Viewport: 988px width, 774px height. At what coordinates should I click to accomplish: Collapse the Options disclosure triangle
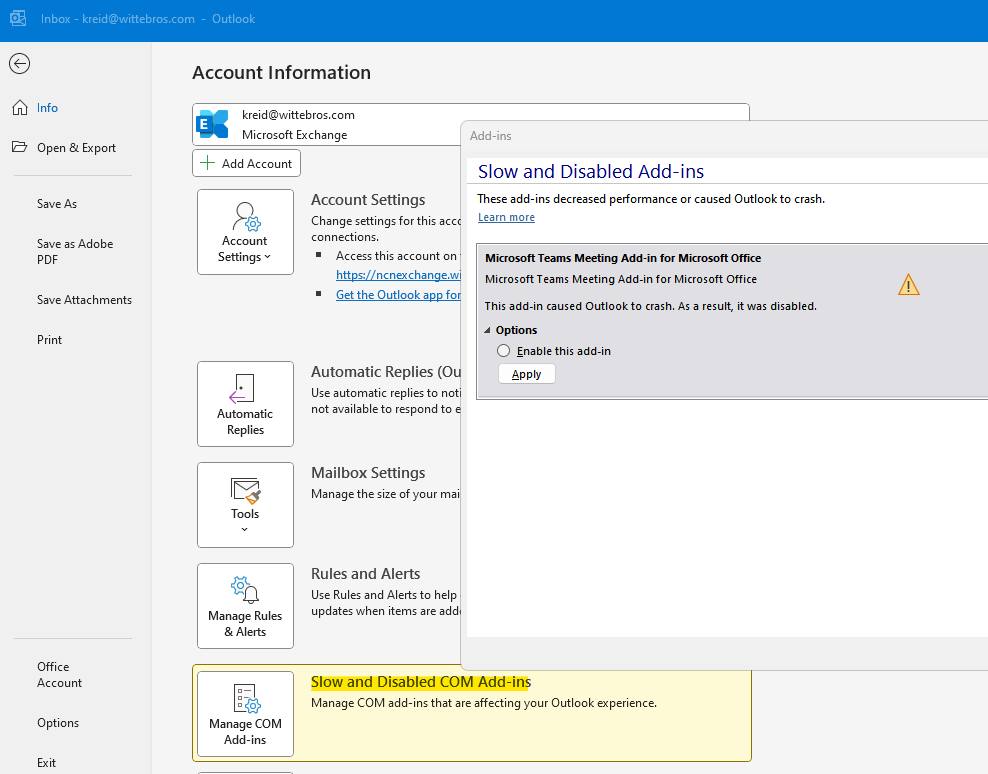tap(487, 330)
